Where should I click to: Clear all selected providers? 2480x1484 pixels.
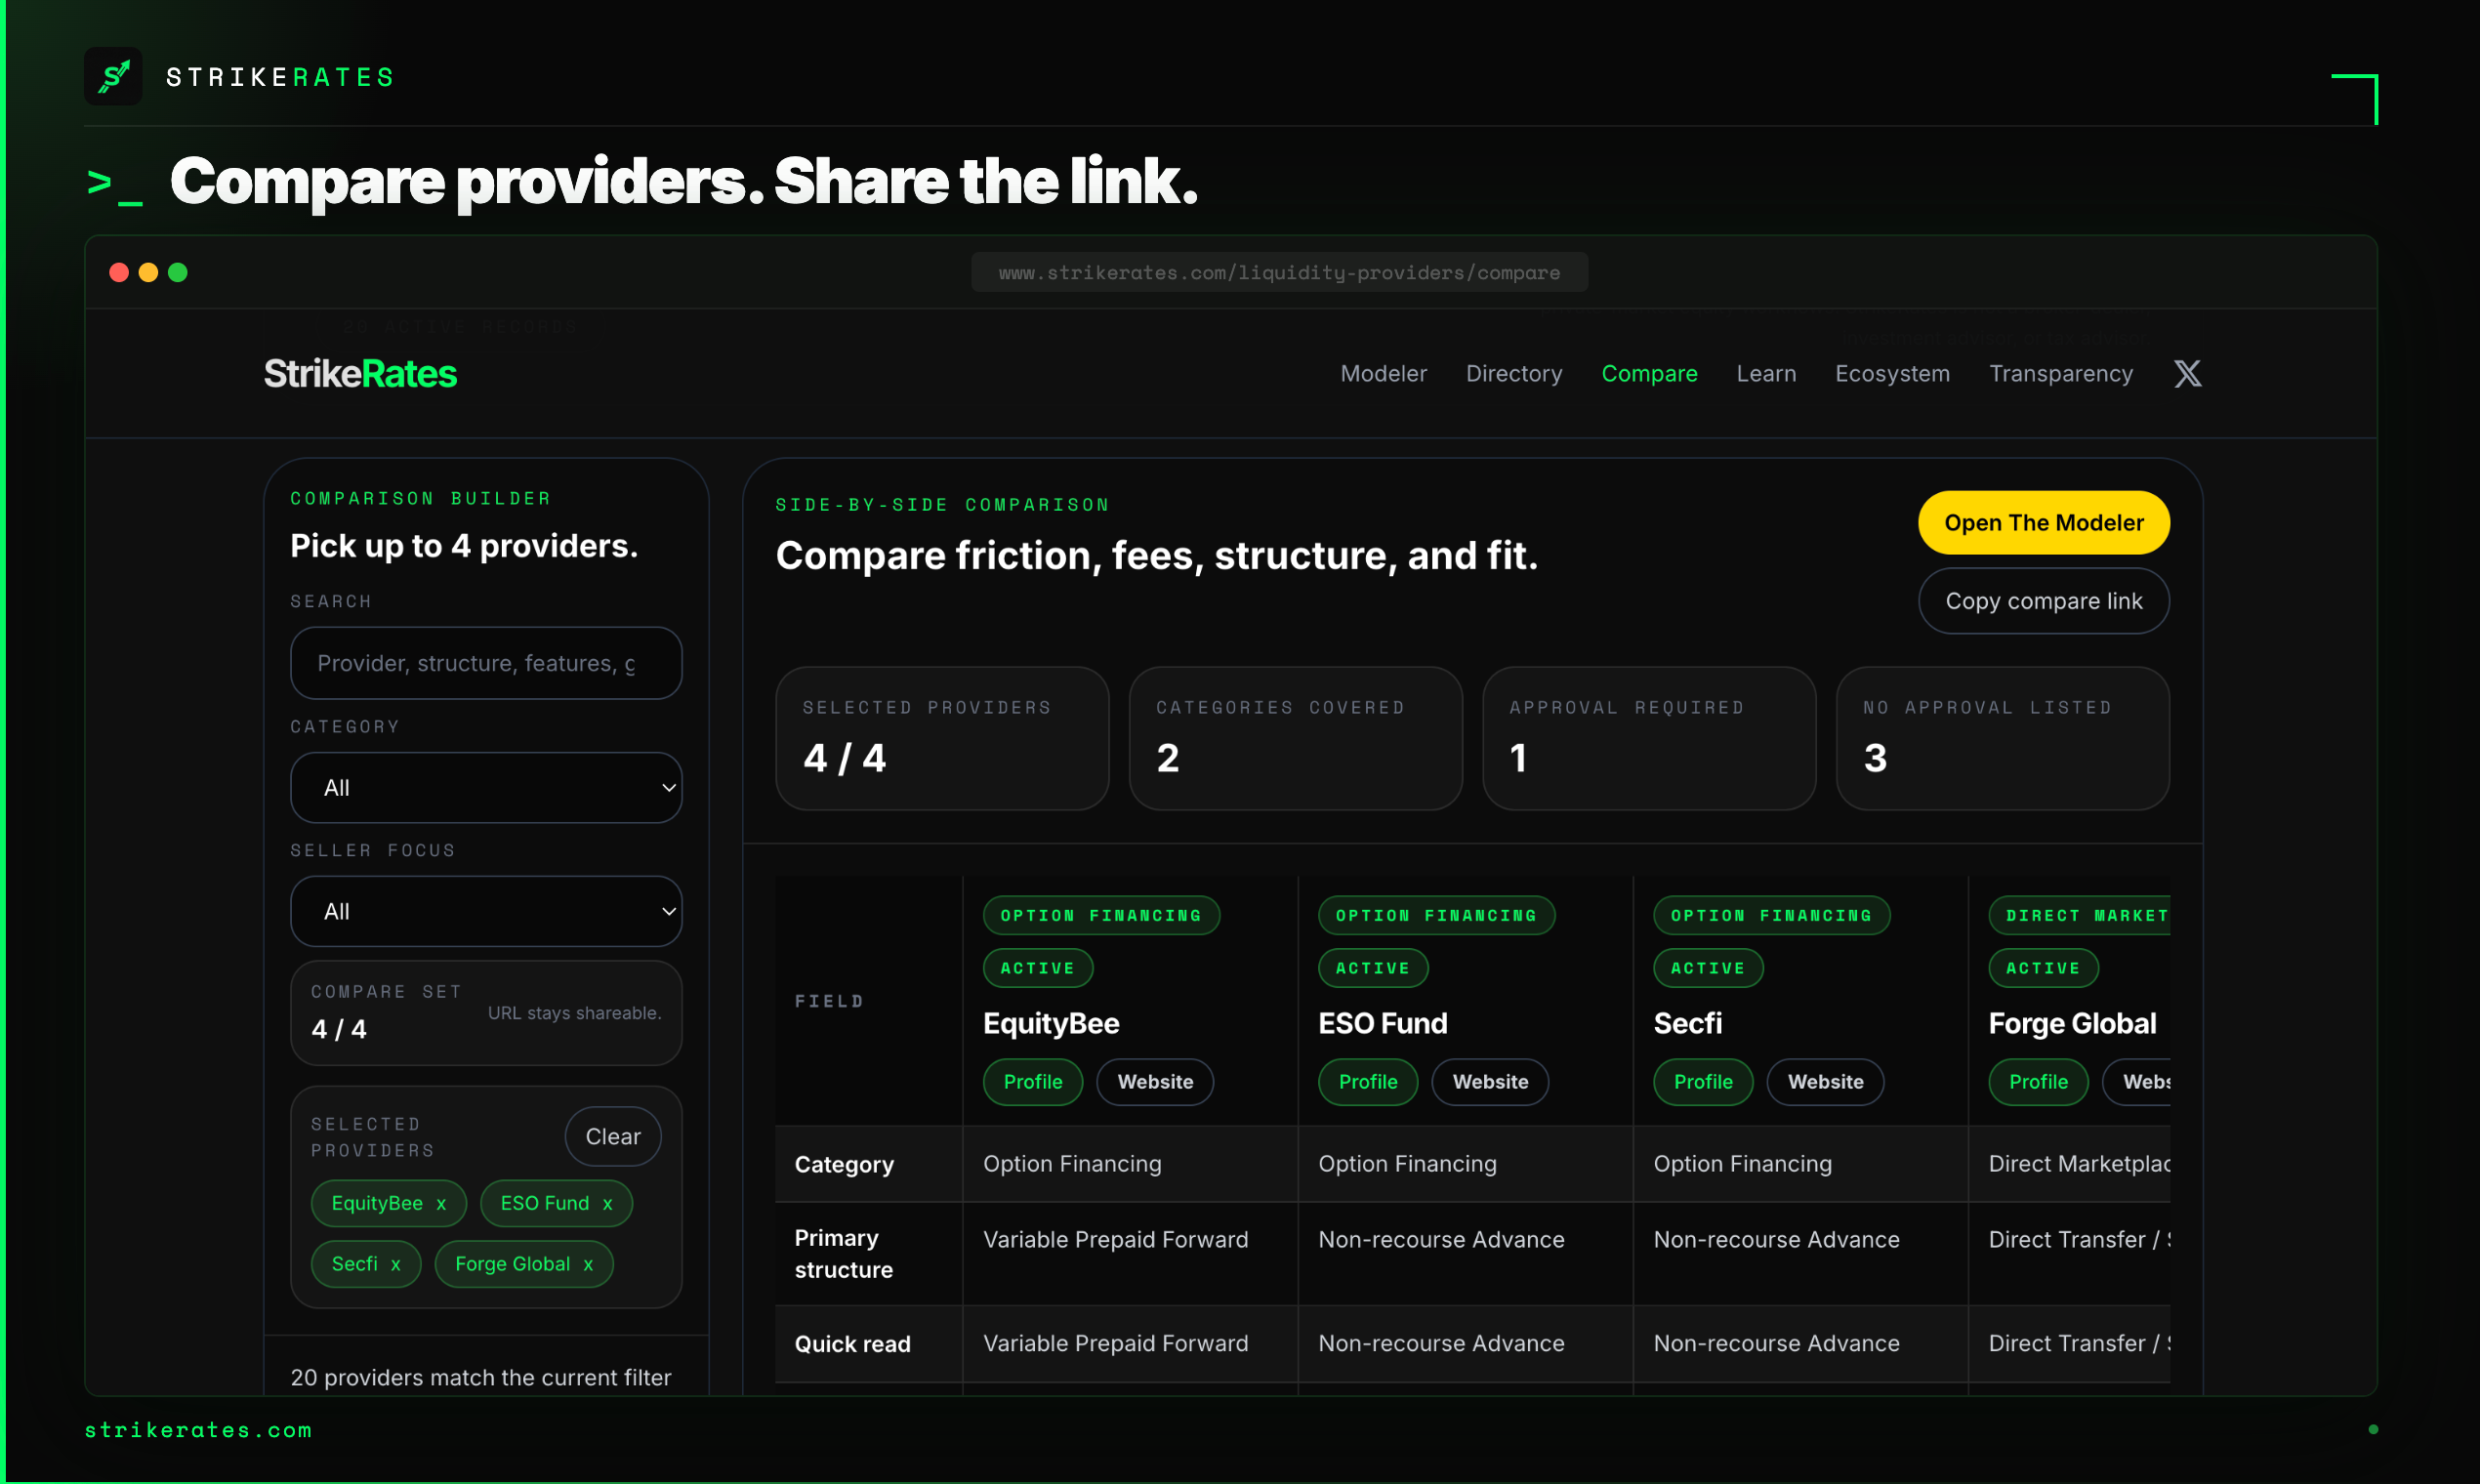point(612,1137)
